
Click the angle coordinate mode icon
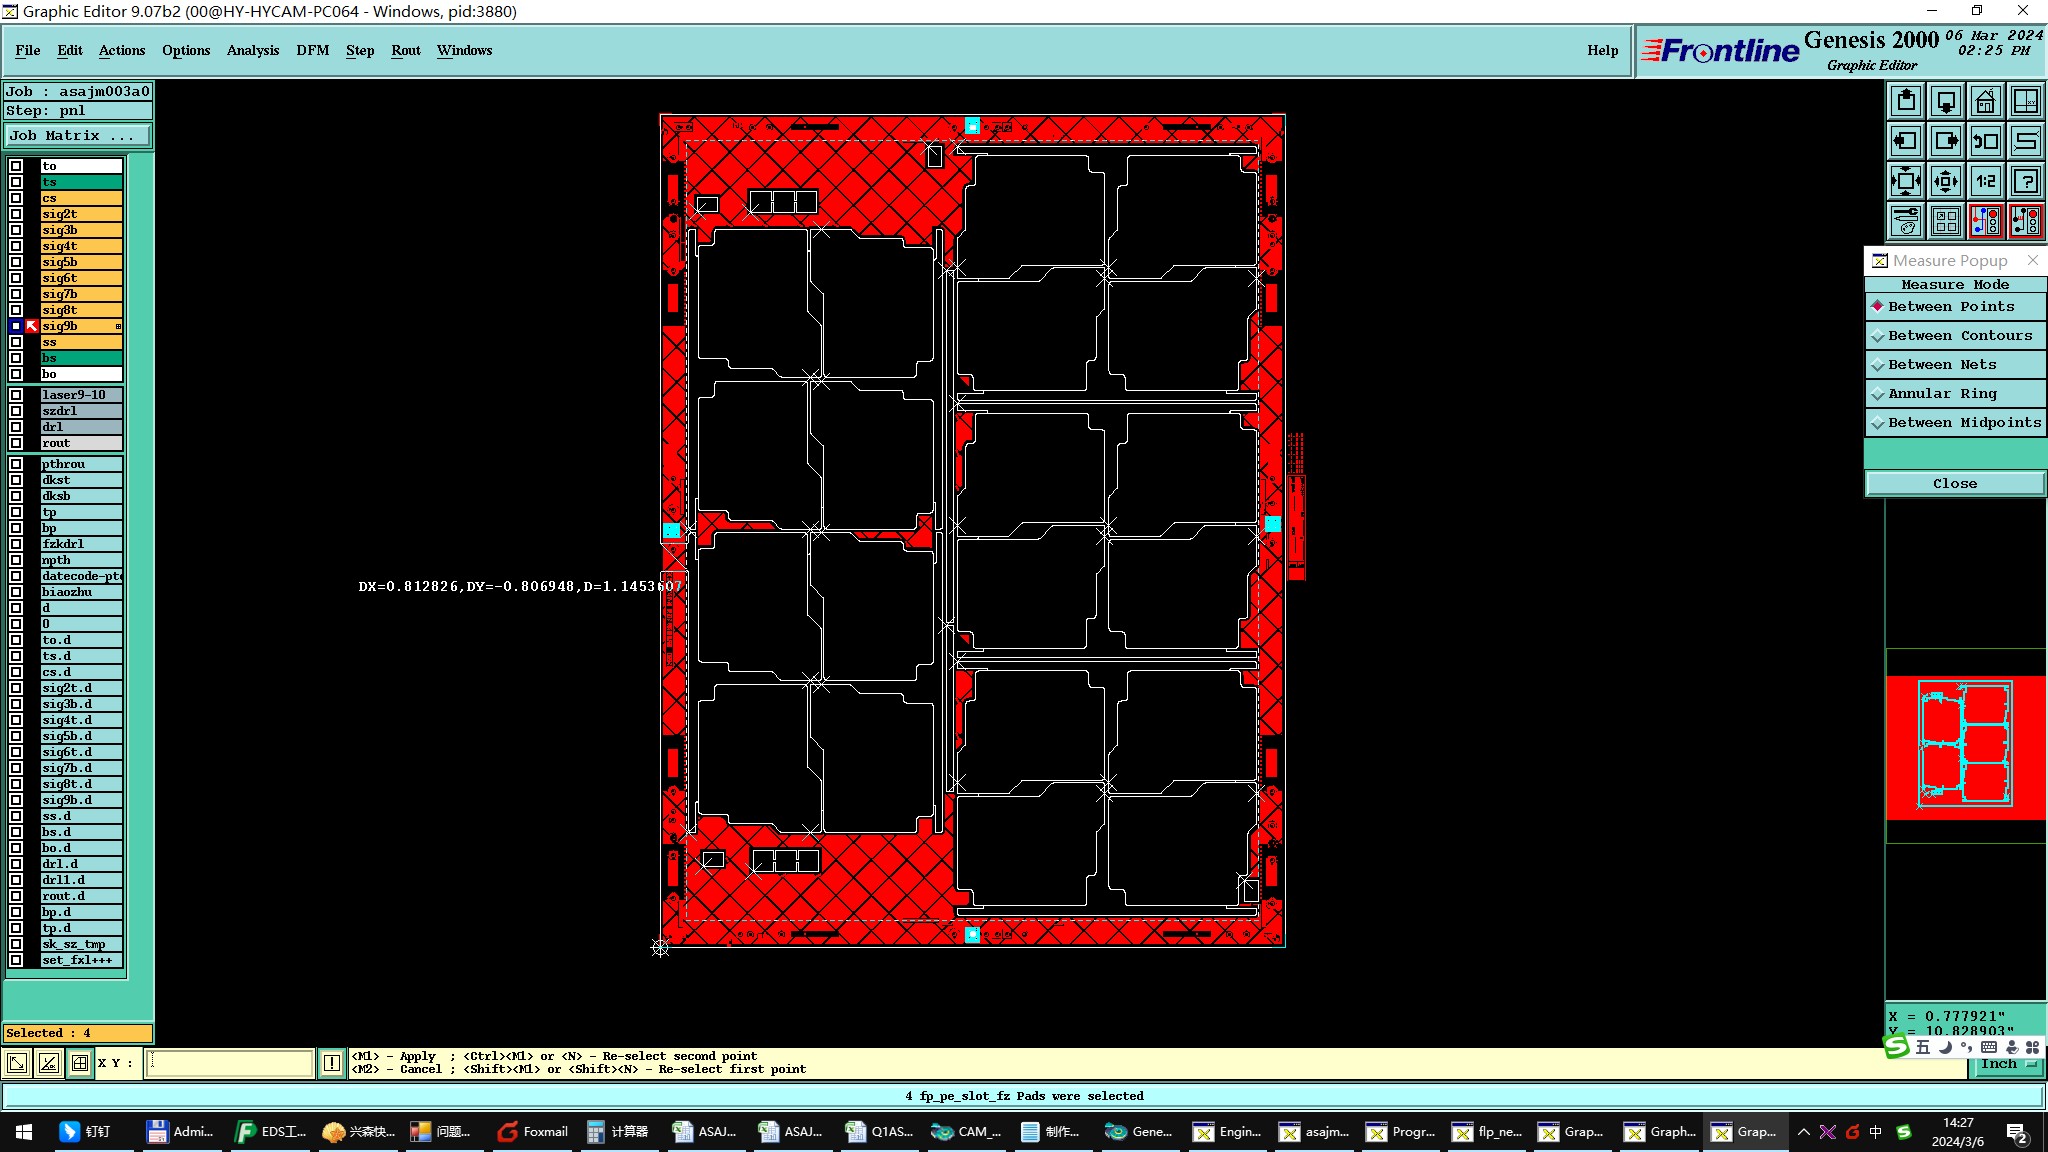[48, 1063]
